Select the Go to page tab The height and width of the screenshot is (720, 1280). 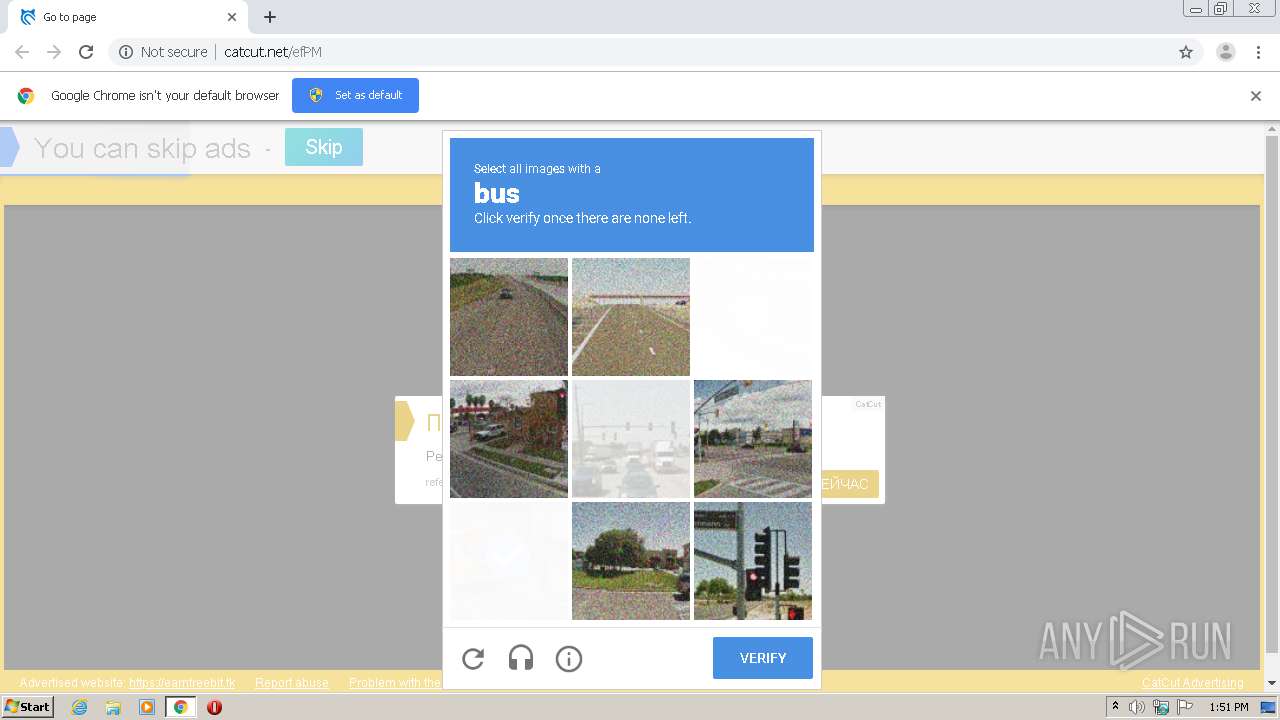(x=128, y=17)
